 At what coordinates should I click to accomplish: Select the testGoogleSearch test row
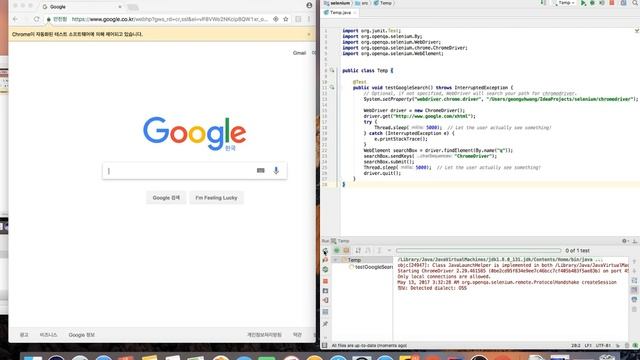371,267
